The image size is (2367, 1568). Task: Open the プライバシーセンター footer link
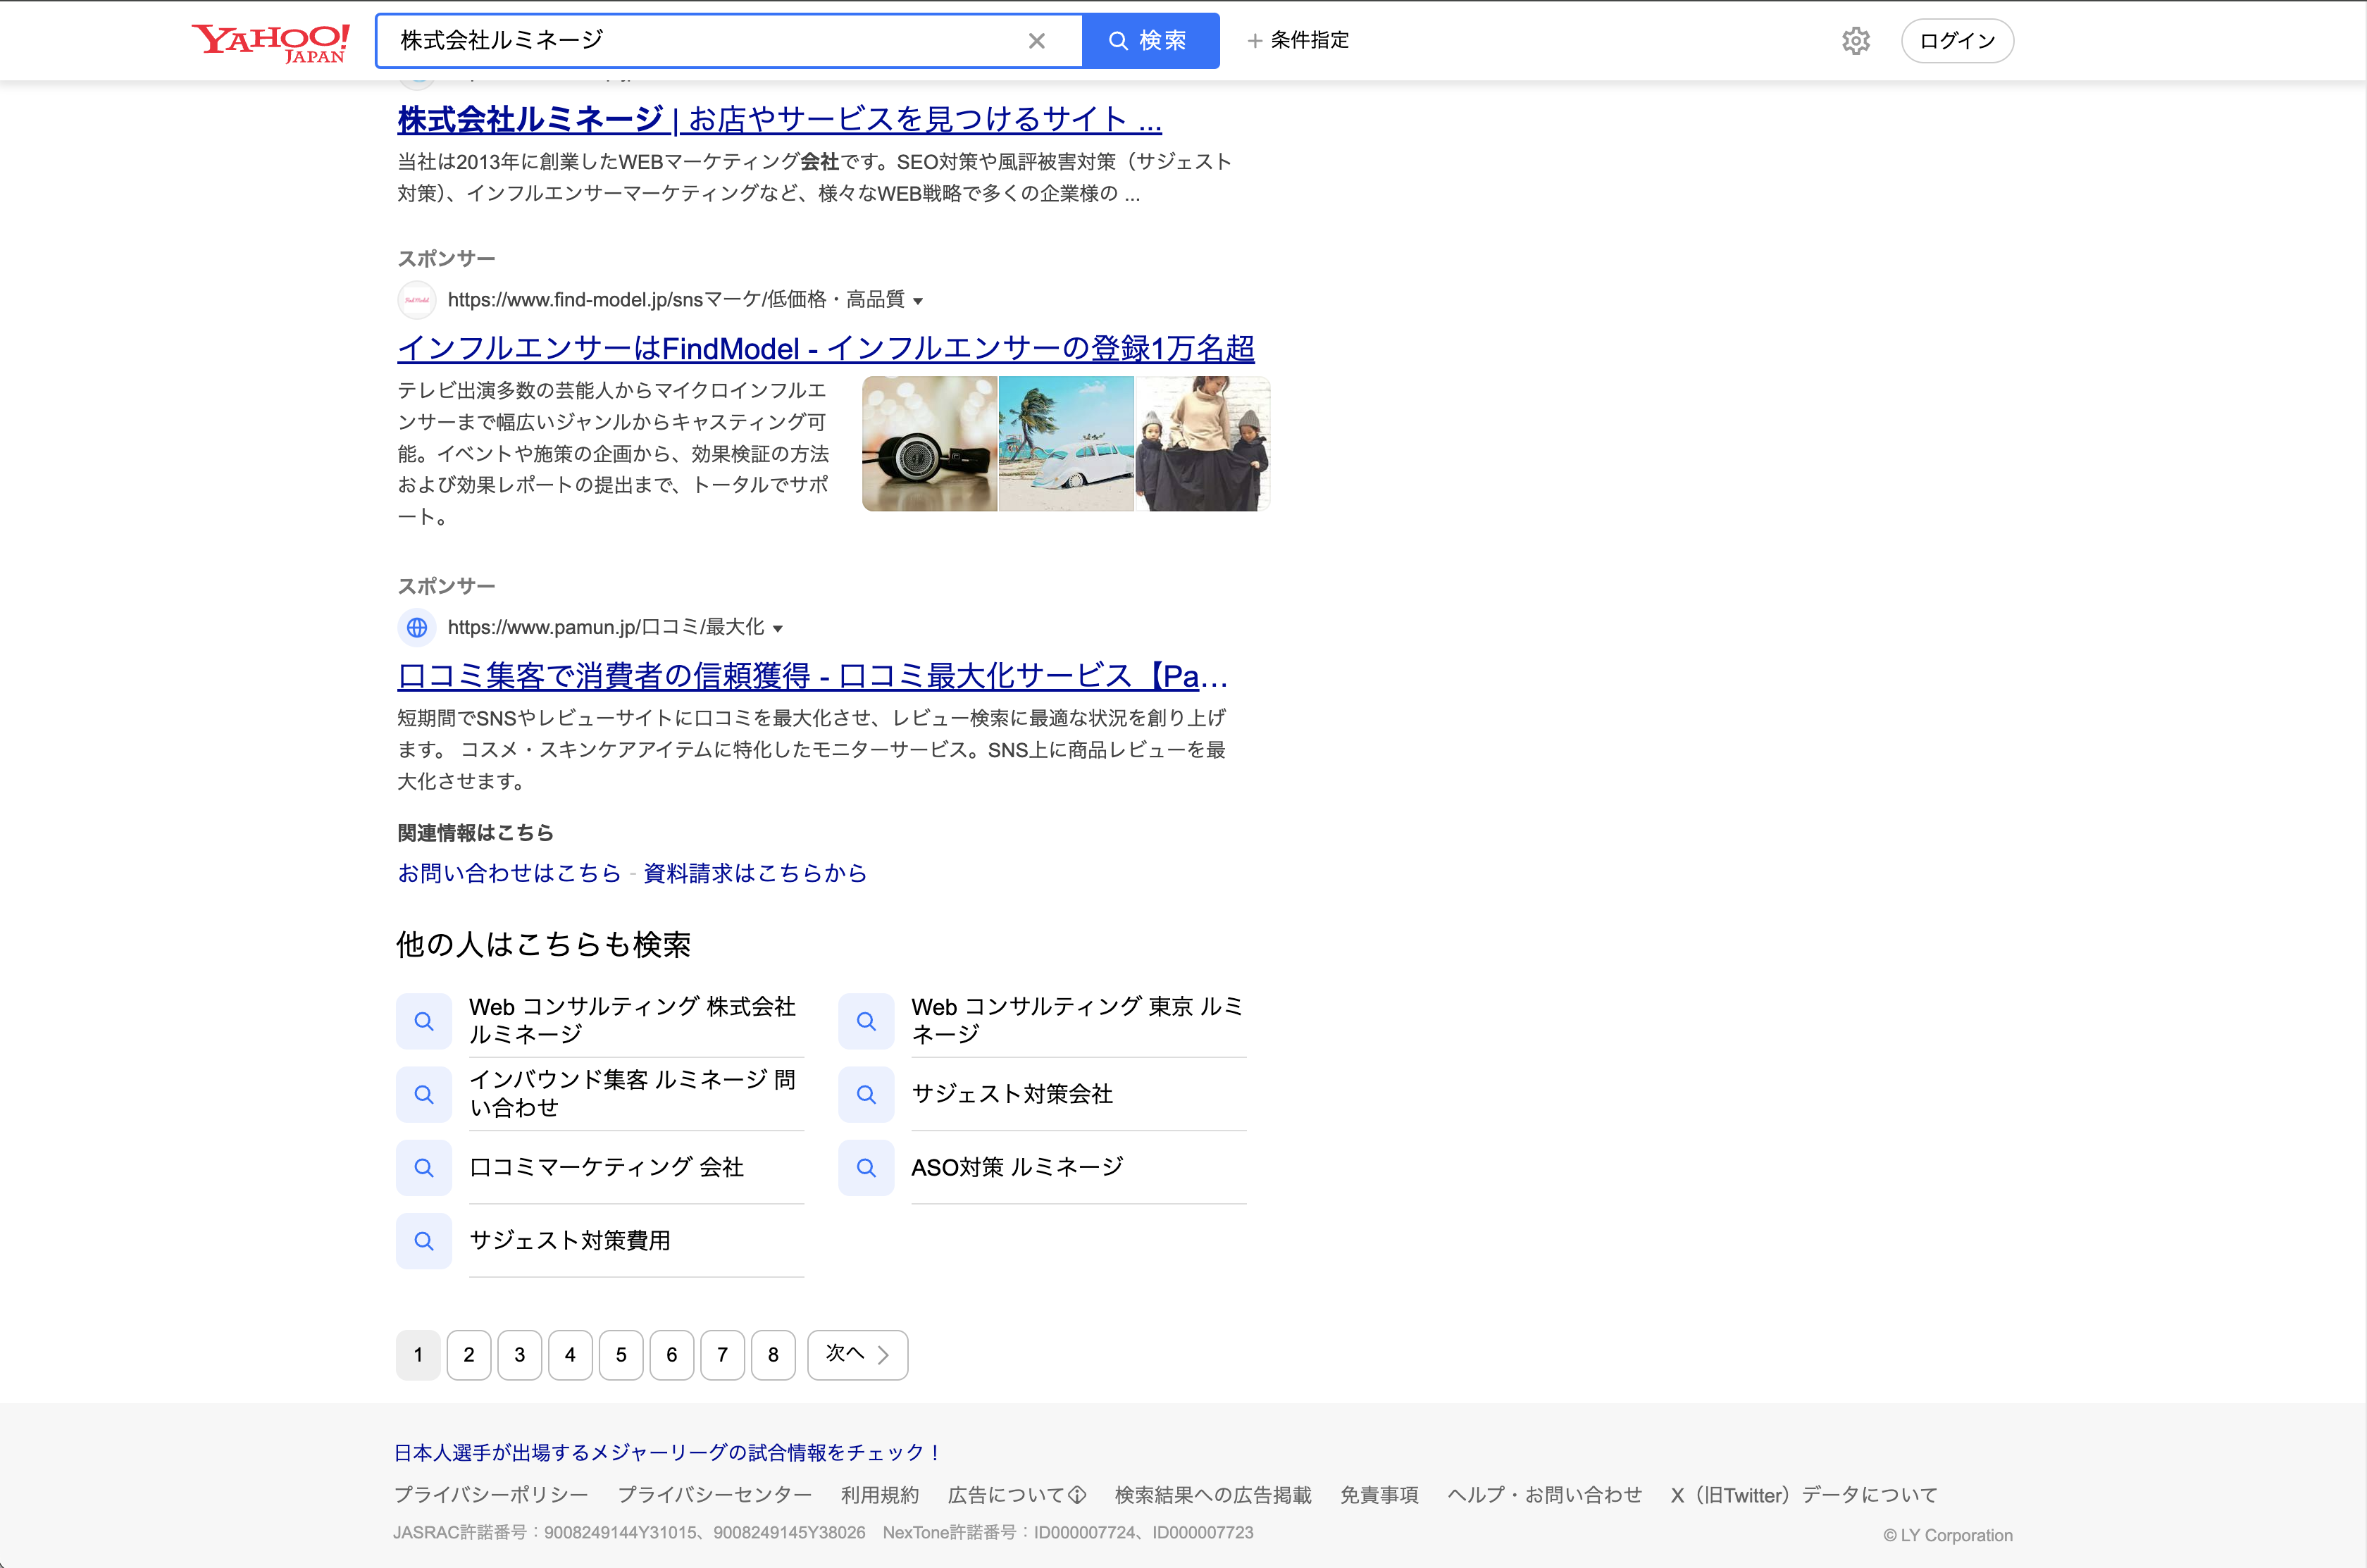point(715,1495)
